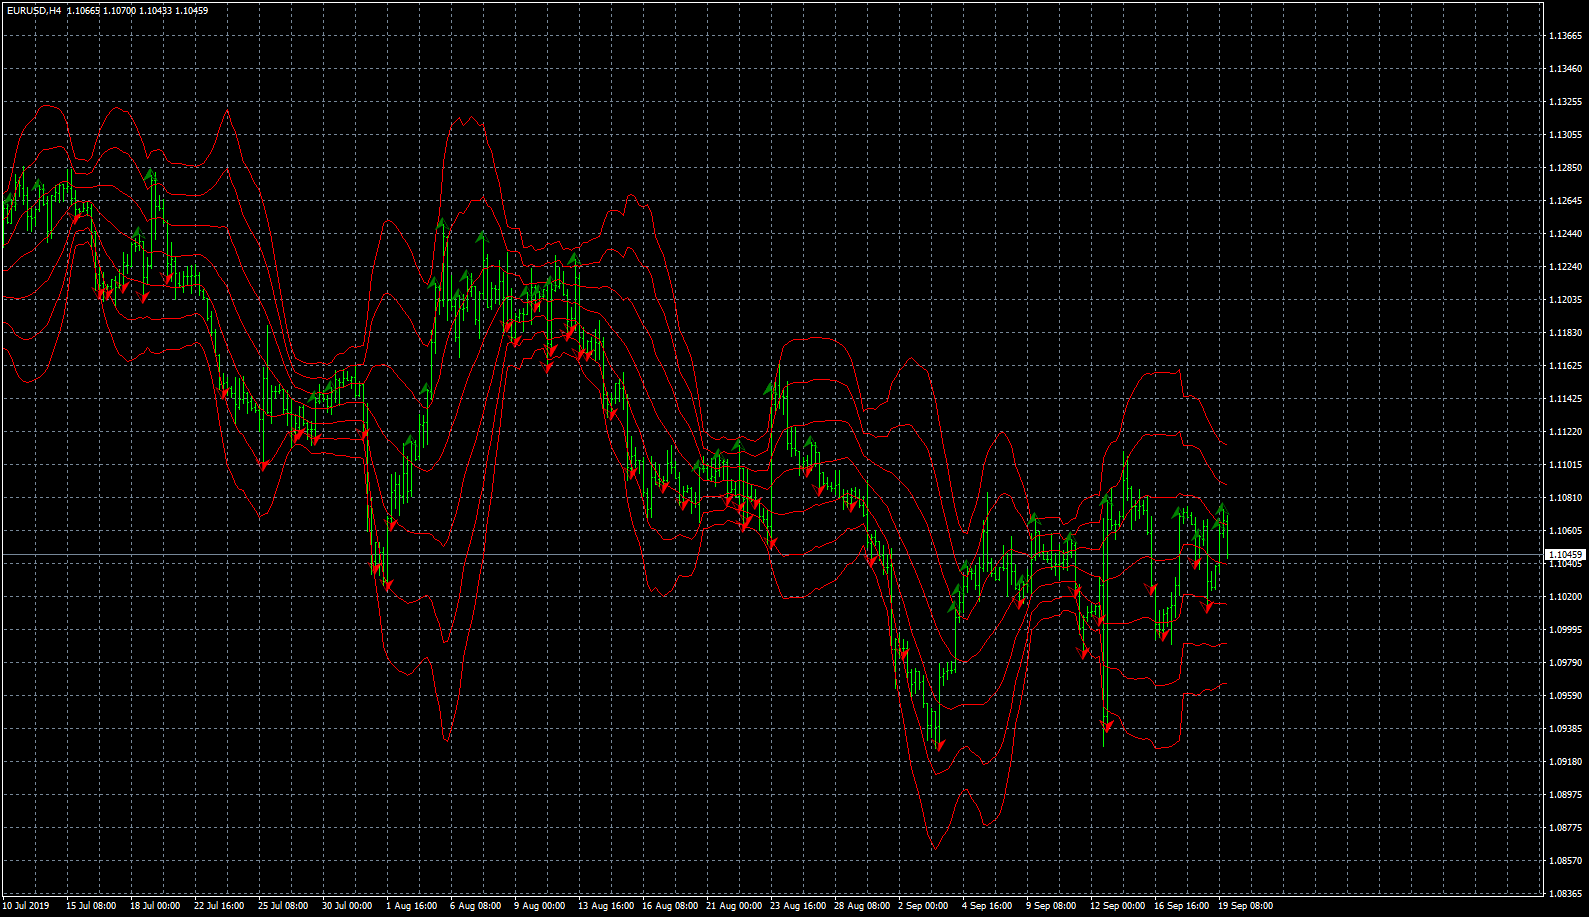Click the 1.10605 price scale label
Screen dimensions: 1589x917
1565,531
